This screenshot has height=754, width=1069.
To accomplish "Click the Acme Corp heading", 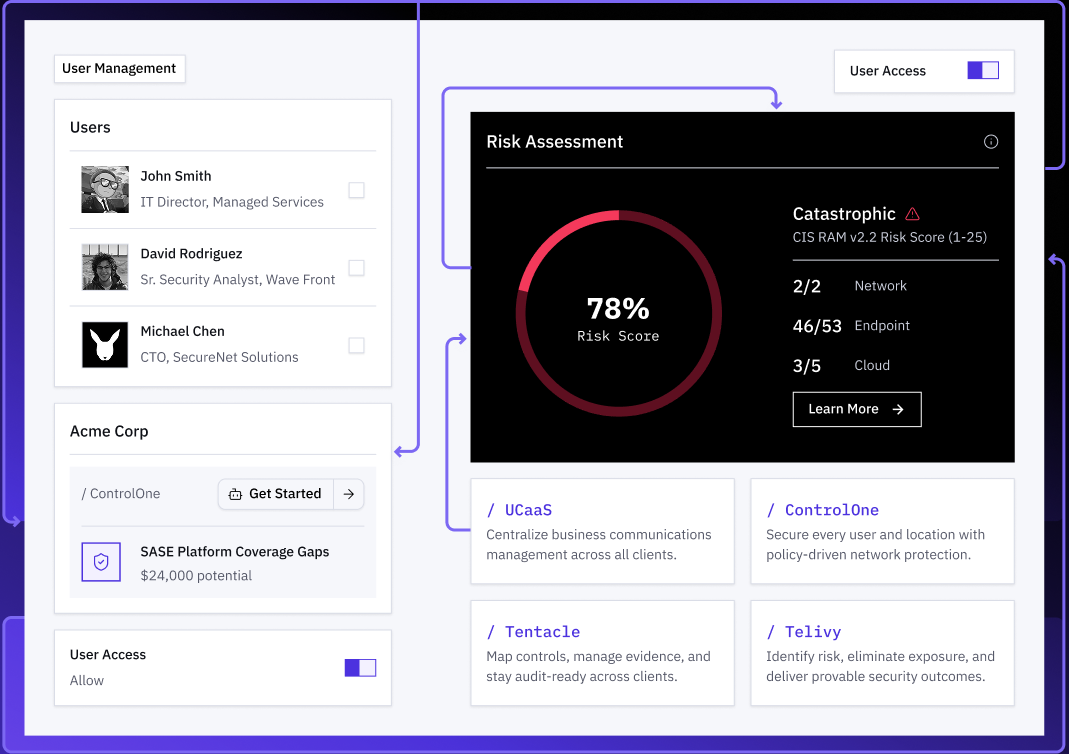I will tap(109, 432).
